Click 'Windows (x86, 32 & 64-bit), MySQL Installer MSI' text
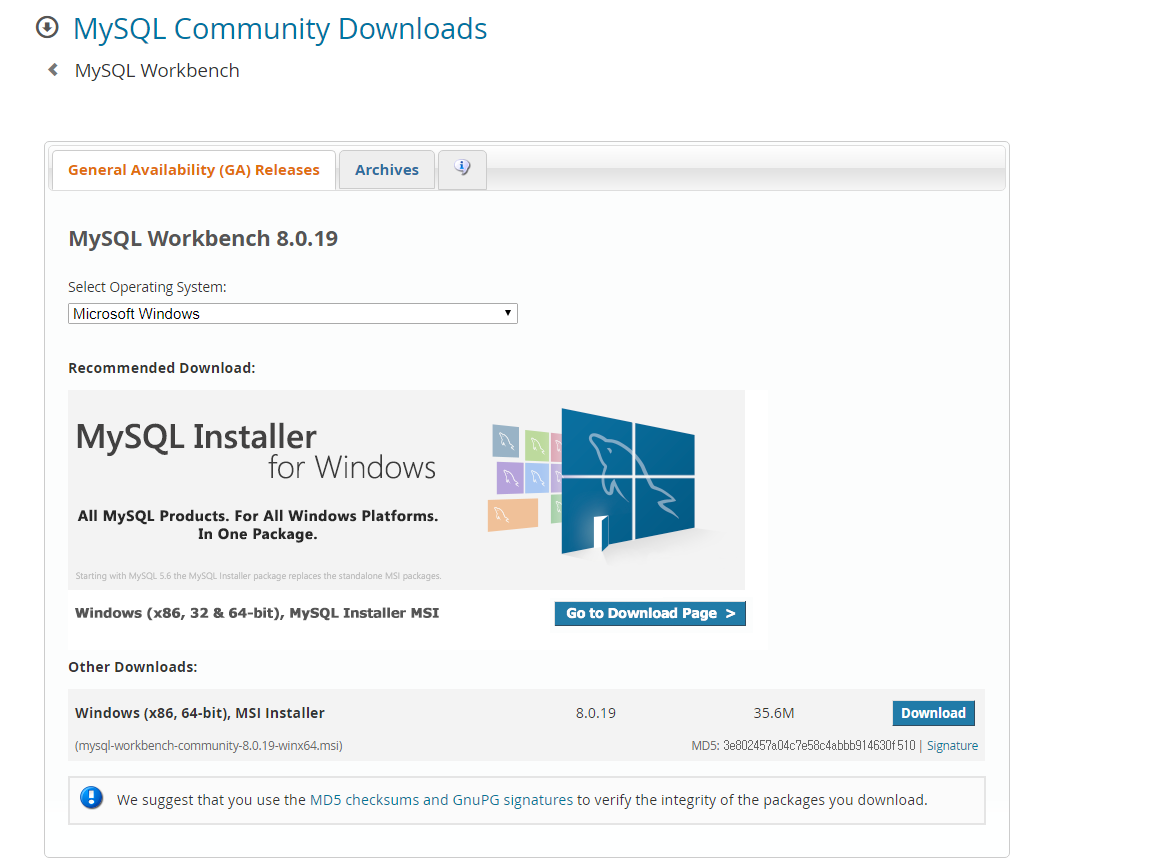Image resolution: width=1154 pixels, height=865 pixels. 257,613
